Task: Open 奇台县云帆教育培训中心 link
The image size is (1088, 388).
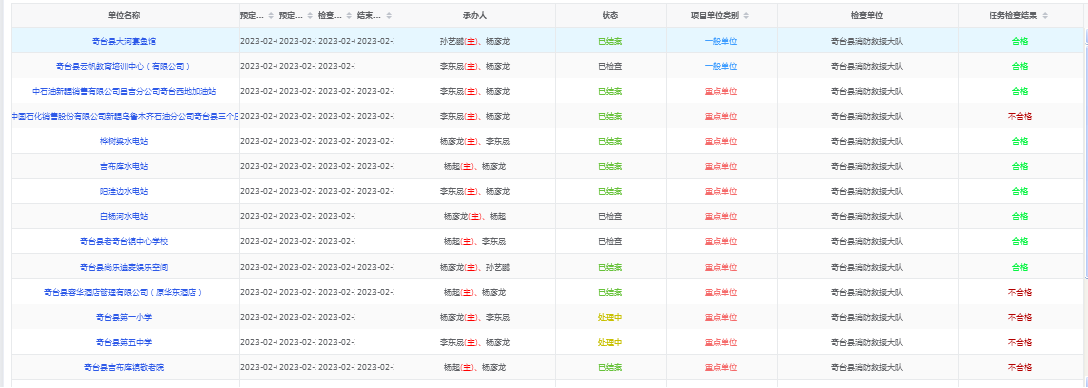Action: point(124,67)
